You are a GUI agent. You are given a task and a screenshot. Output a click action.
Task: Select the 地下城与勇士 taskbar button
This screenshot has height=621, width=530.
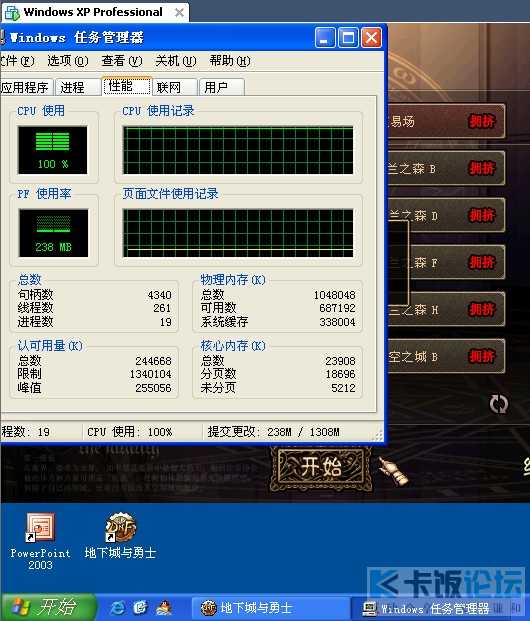coord(269,608)
